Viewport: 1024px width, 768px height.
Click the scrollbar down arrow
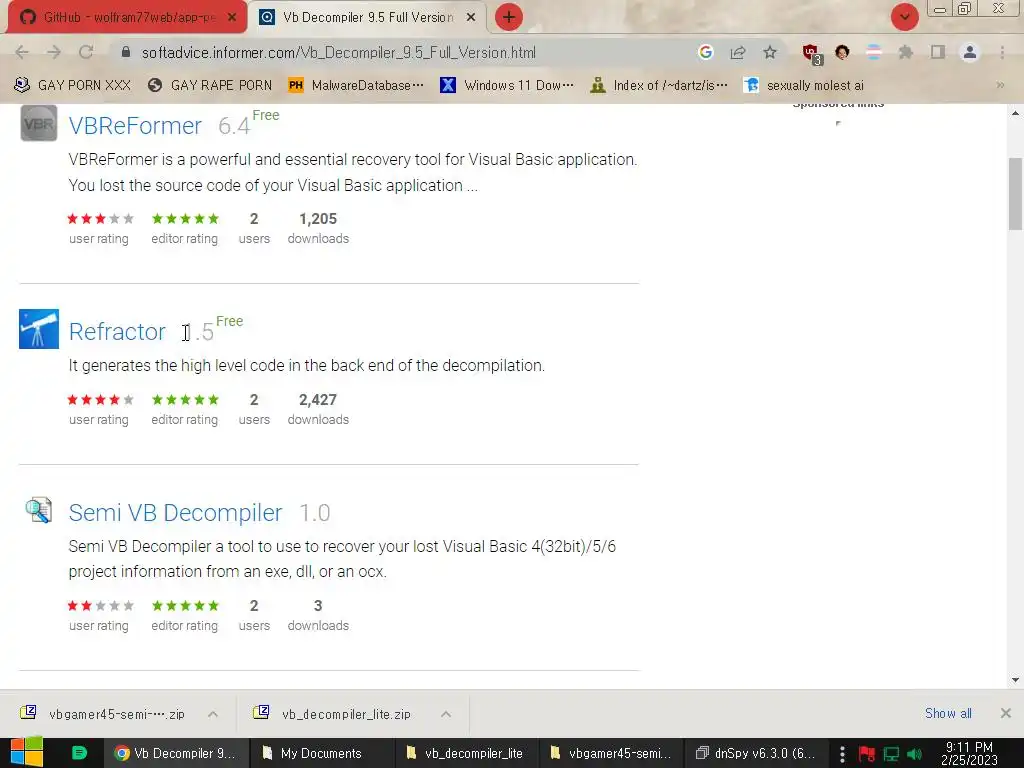[x=1015, y=680]
